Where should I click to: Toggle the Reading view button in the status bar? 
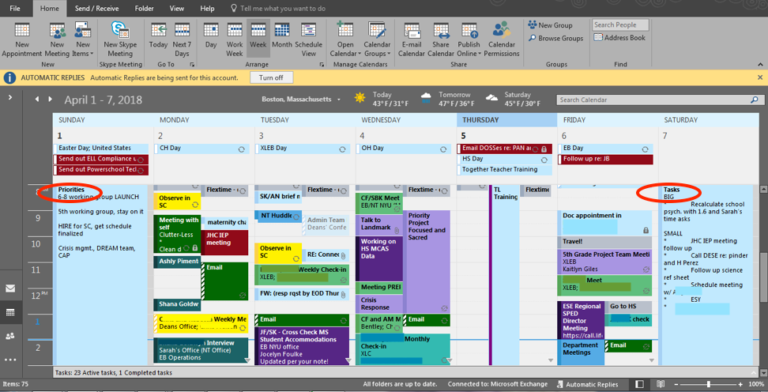click(x=660, y=384)
